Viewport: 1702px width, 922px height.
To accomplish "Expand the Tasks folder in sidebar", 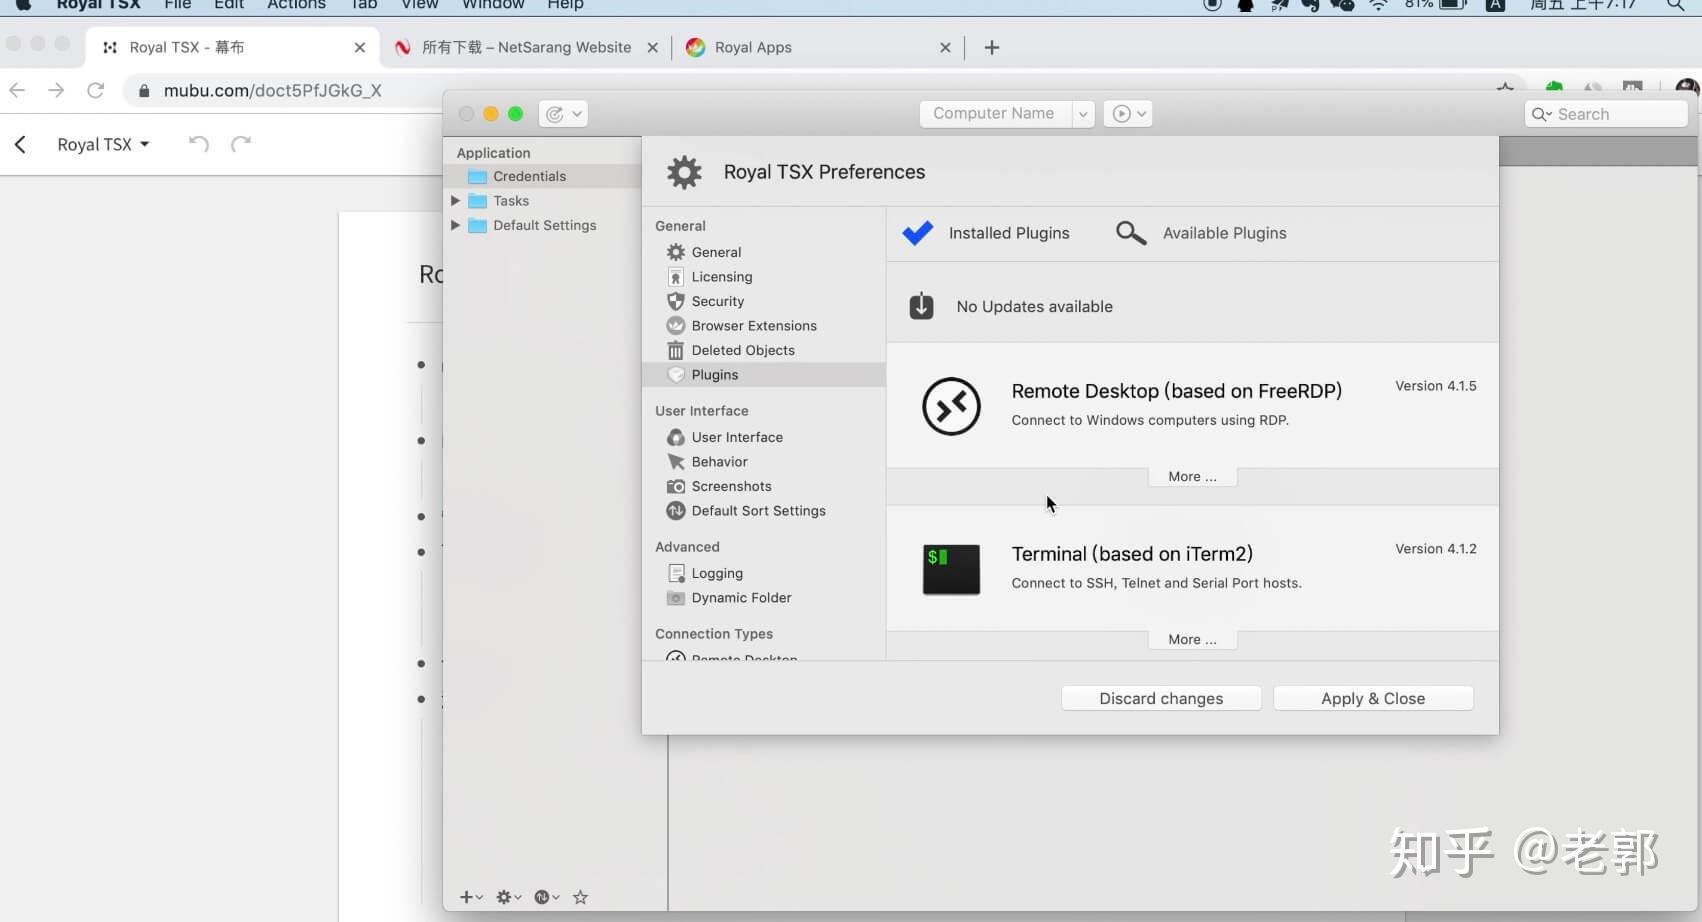I will click(456, 200).
